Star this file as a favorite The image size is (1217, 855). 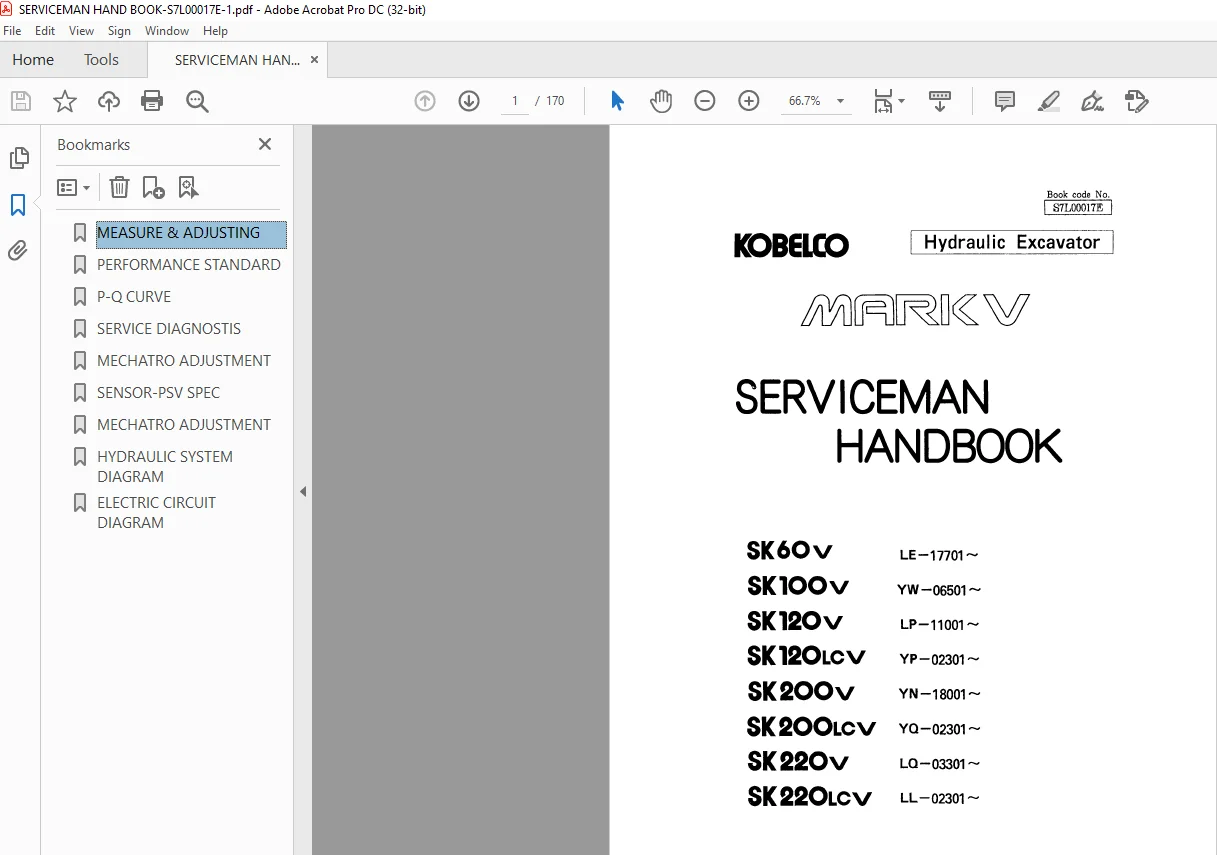tap(65, 101)
